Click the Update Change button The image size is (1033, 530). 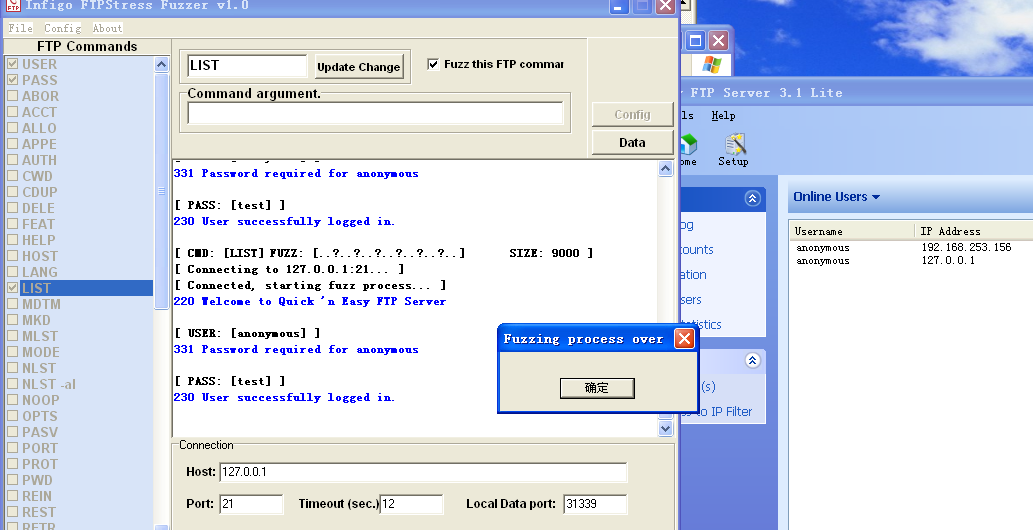pyautogui.click(x=358, y=67)
